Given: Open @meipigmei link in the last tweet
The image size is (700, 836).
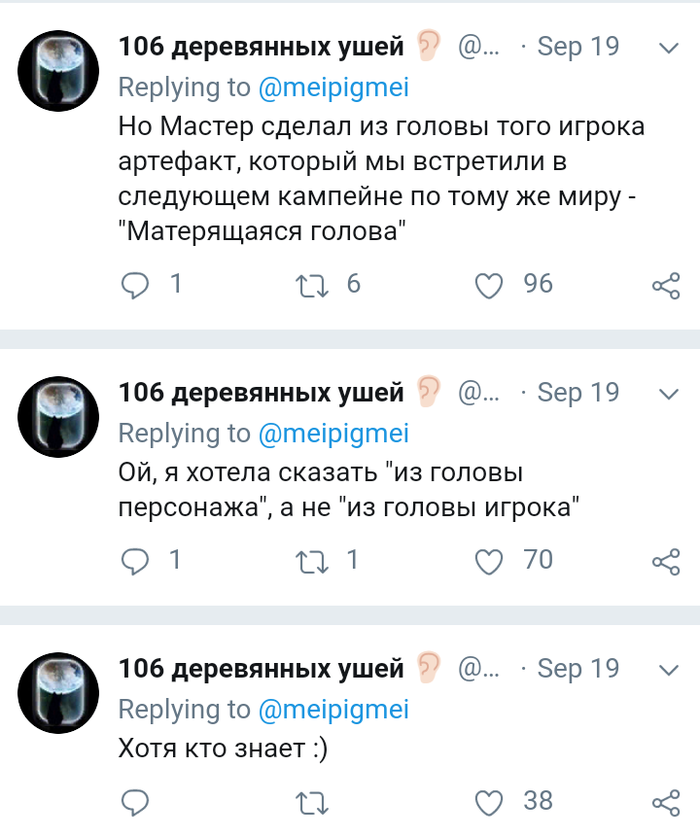Looking at the screenshot, I should (x=333, y=709).
